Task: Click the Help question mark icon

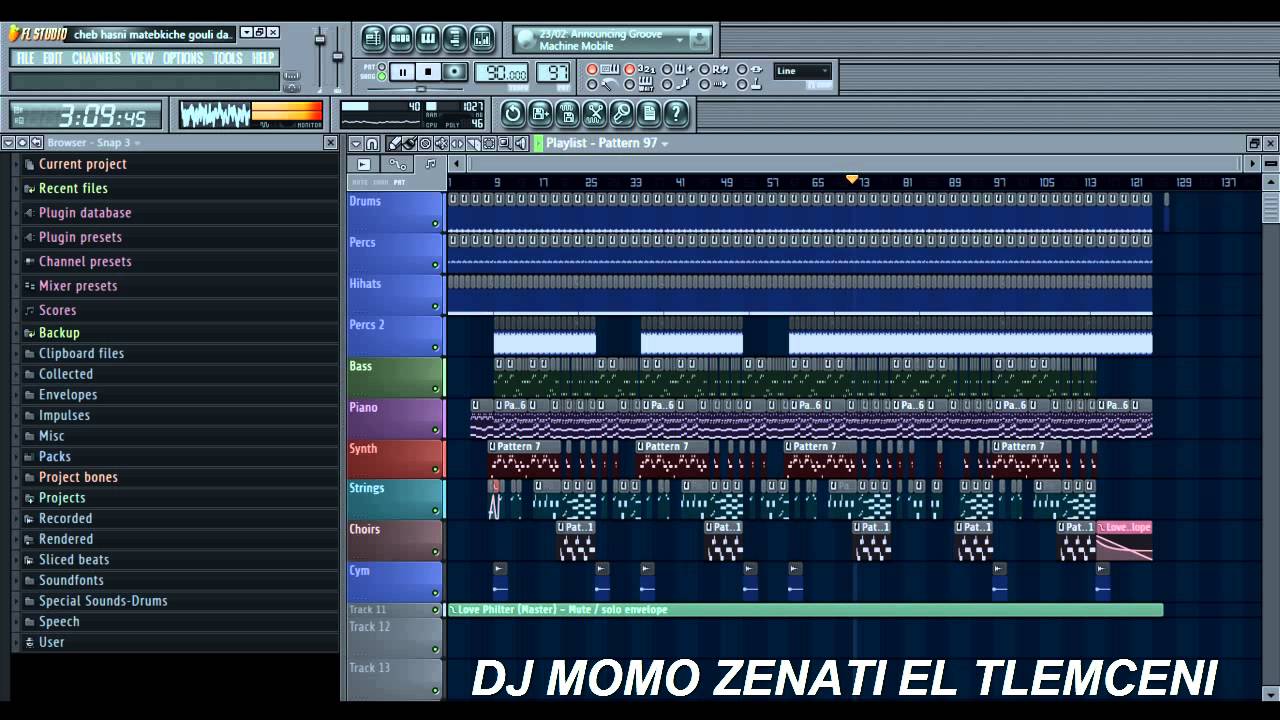Action: point(676,113)
